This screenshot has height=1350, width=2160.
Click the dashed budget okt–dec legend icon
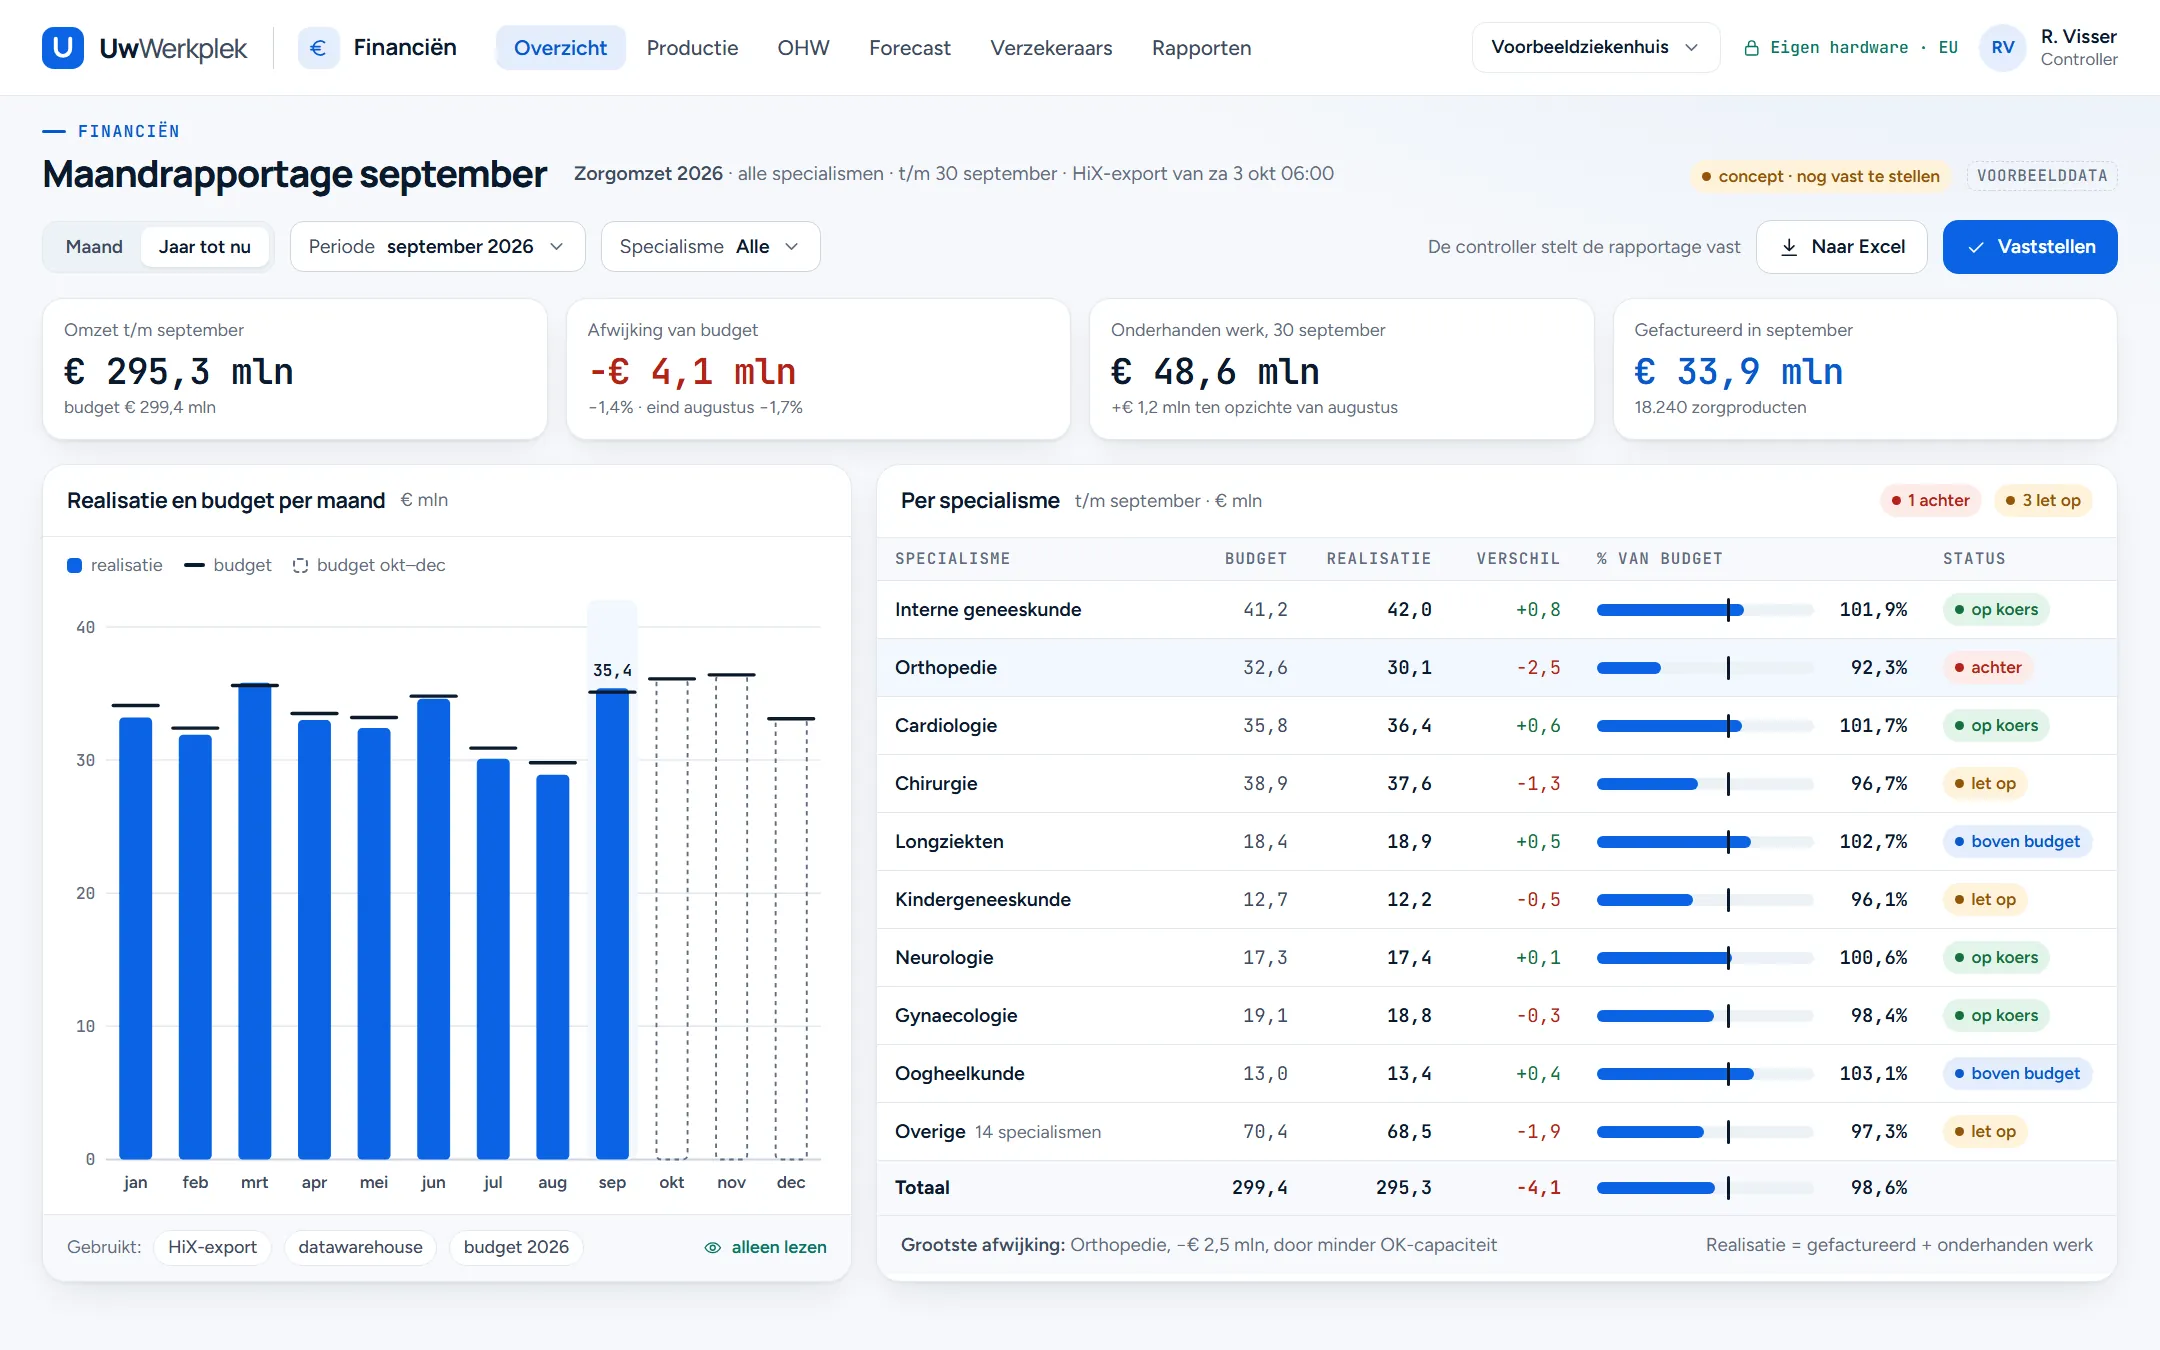pos(300,565)
